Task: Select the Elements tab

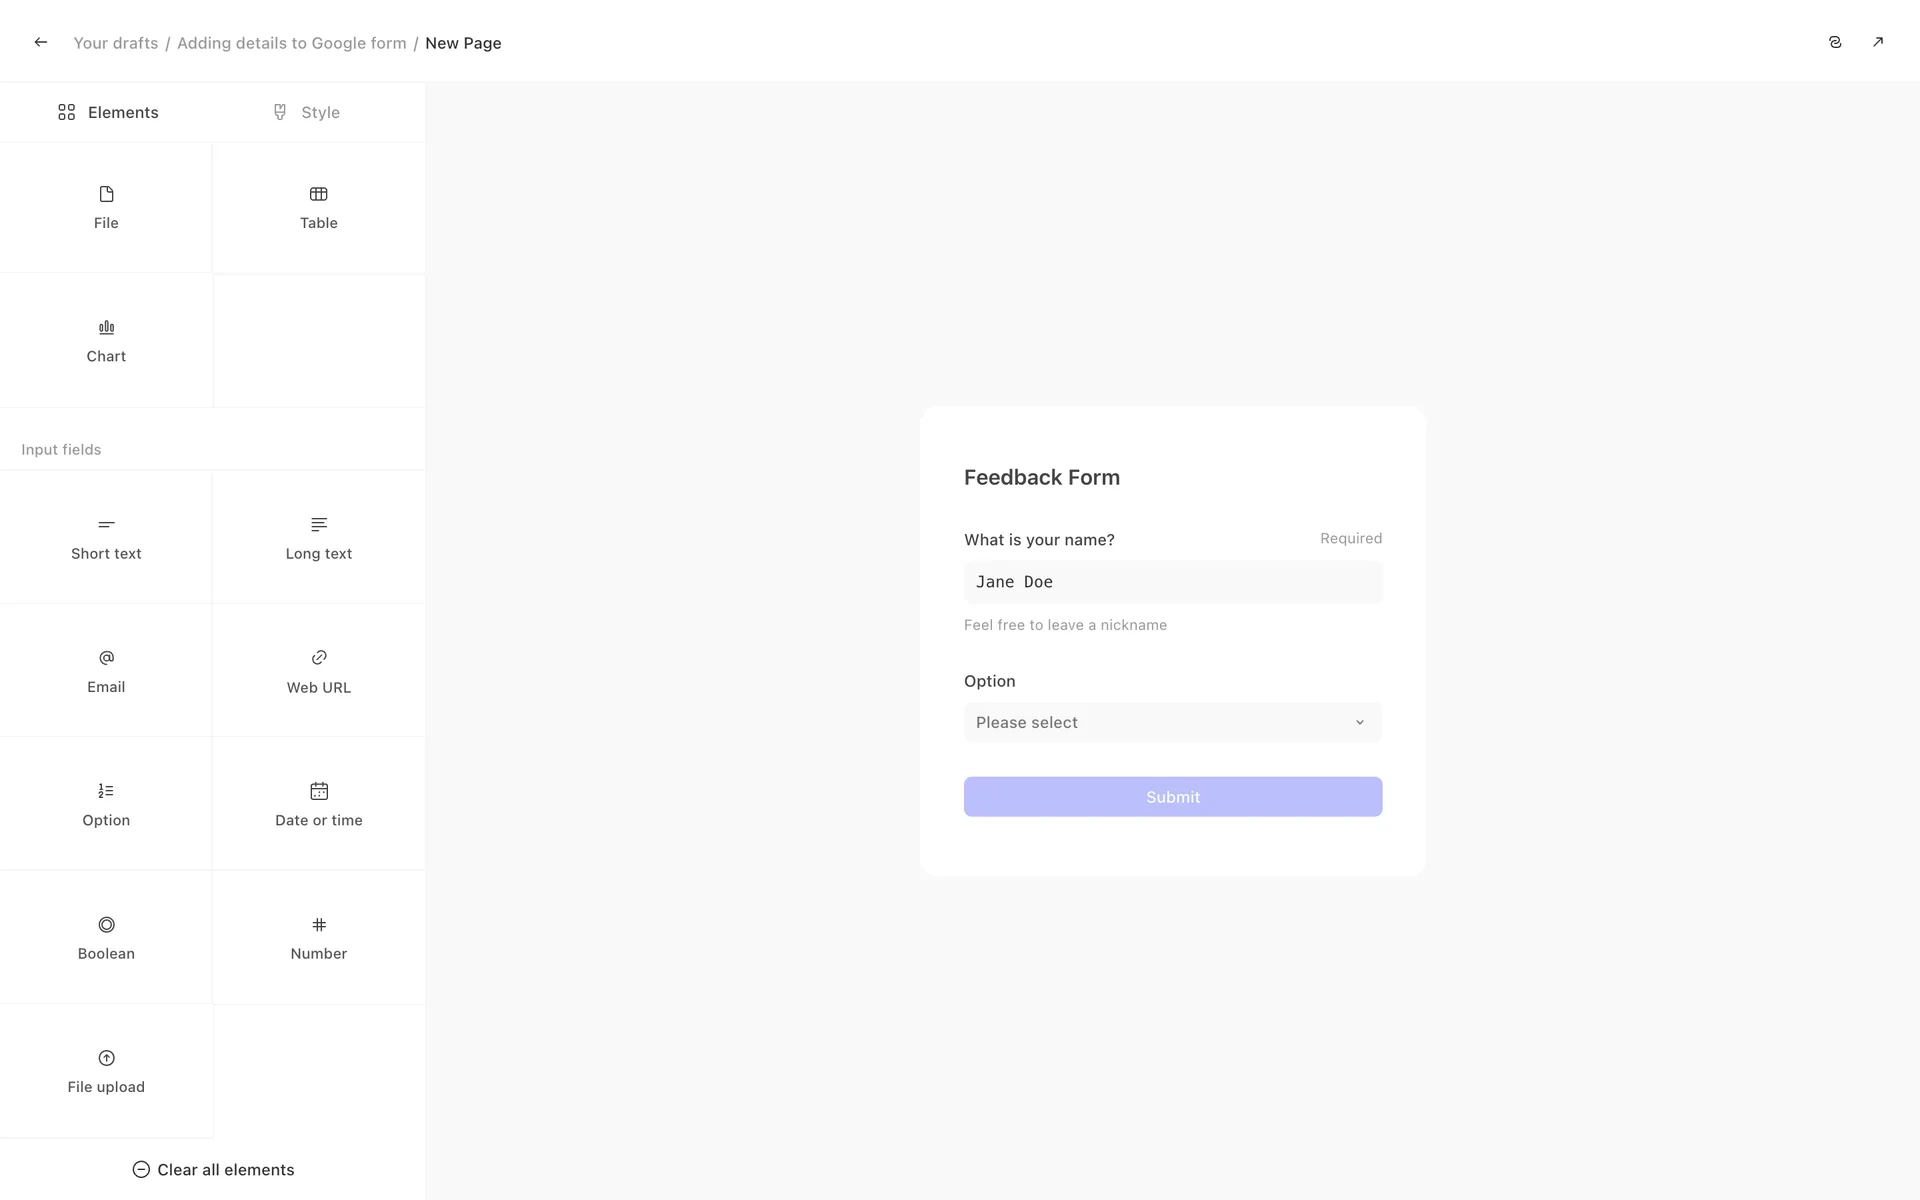Action: point(108,112)
